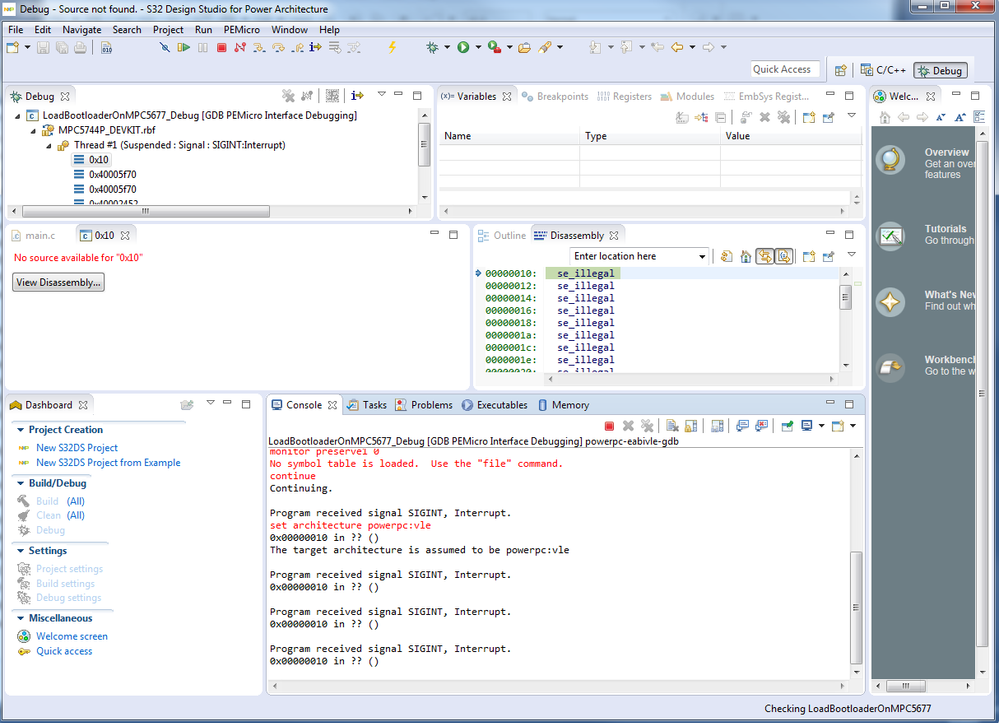Click the Step Into toolbar icon
Image resolution: width=999 pixels, height=723 pixels.
[259, 47]
